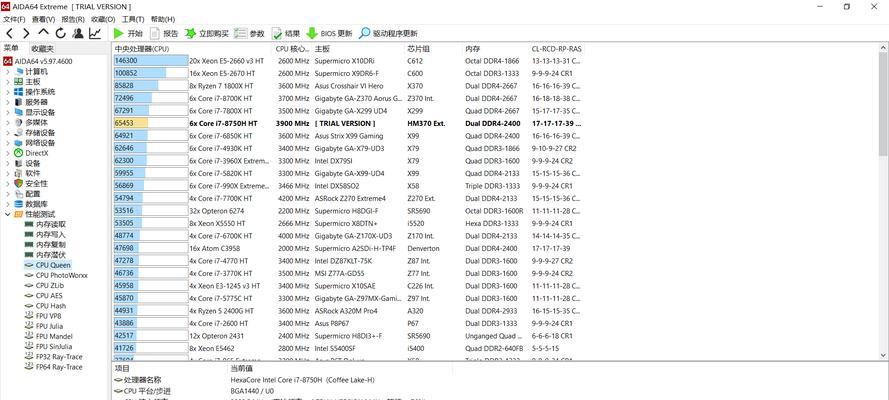
Task: Start the benchmark with the green 开始 button
Action: point(128,33)
